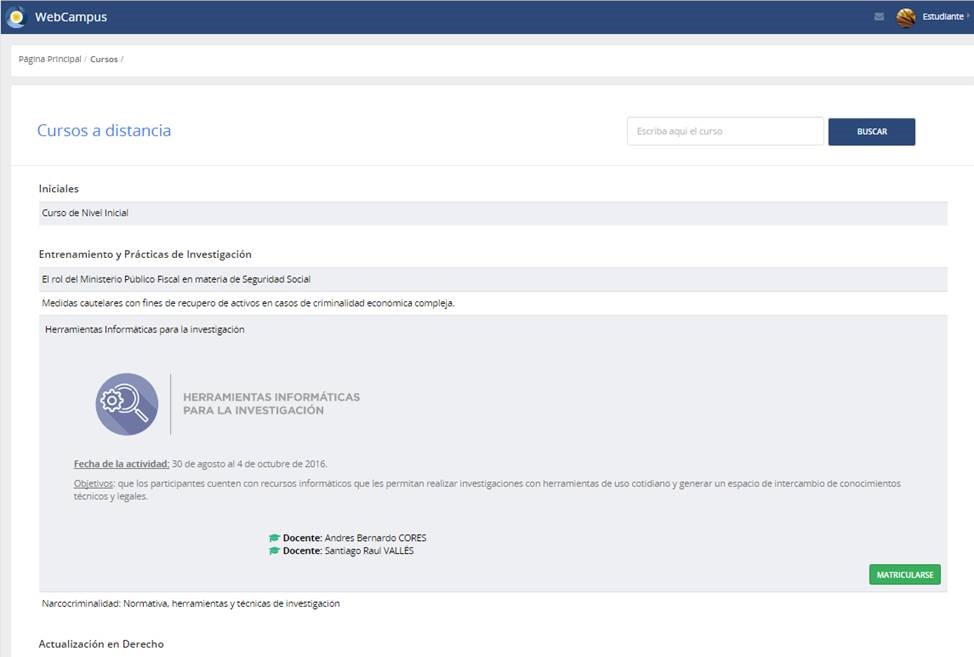The image size is (974, 657).
Task: Enroll using the green MATRICULARSE button
Action: 904,575
